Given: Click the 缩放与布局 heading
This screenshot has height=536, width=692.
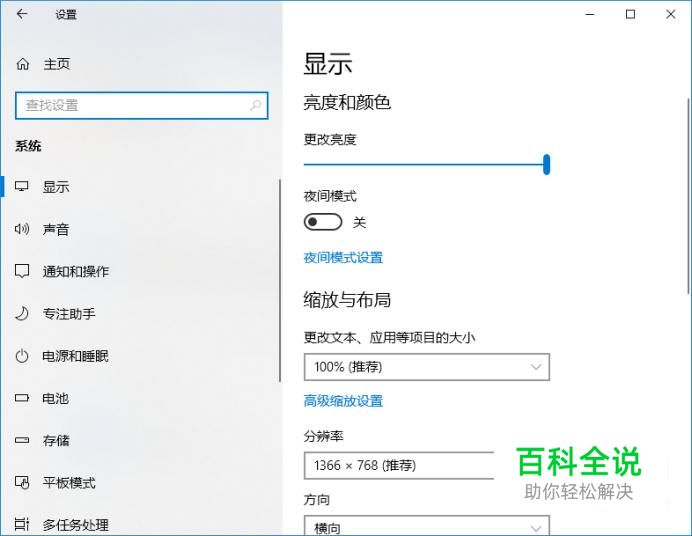Looking at the screenshot, I should (x=347, y=300).
